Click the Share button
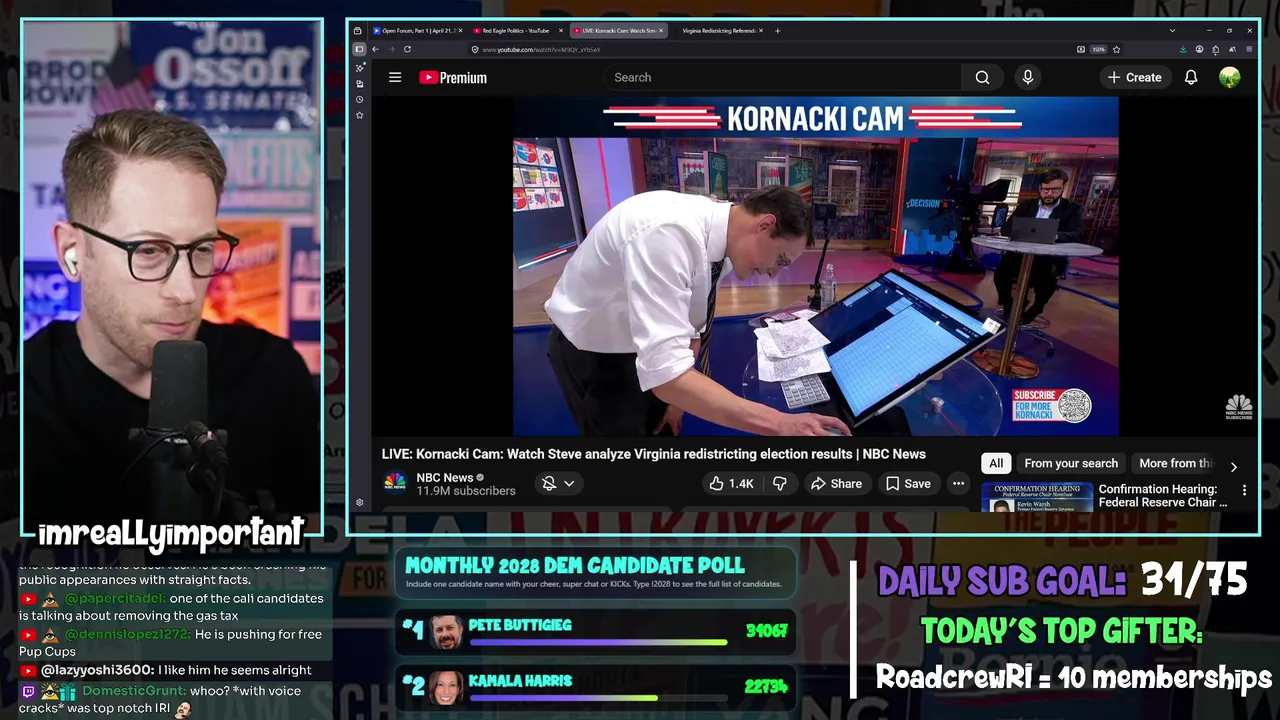The image size is (1280, 720). 836,483
